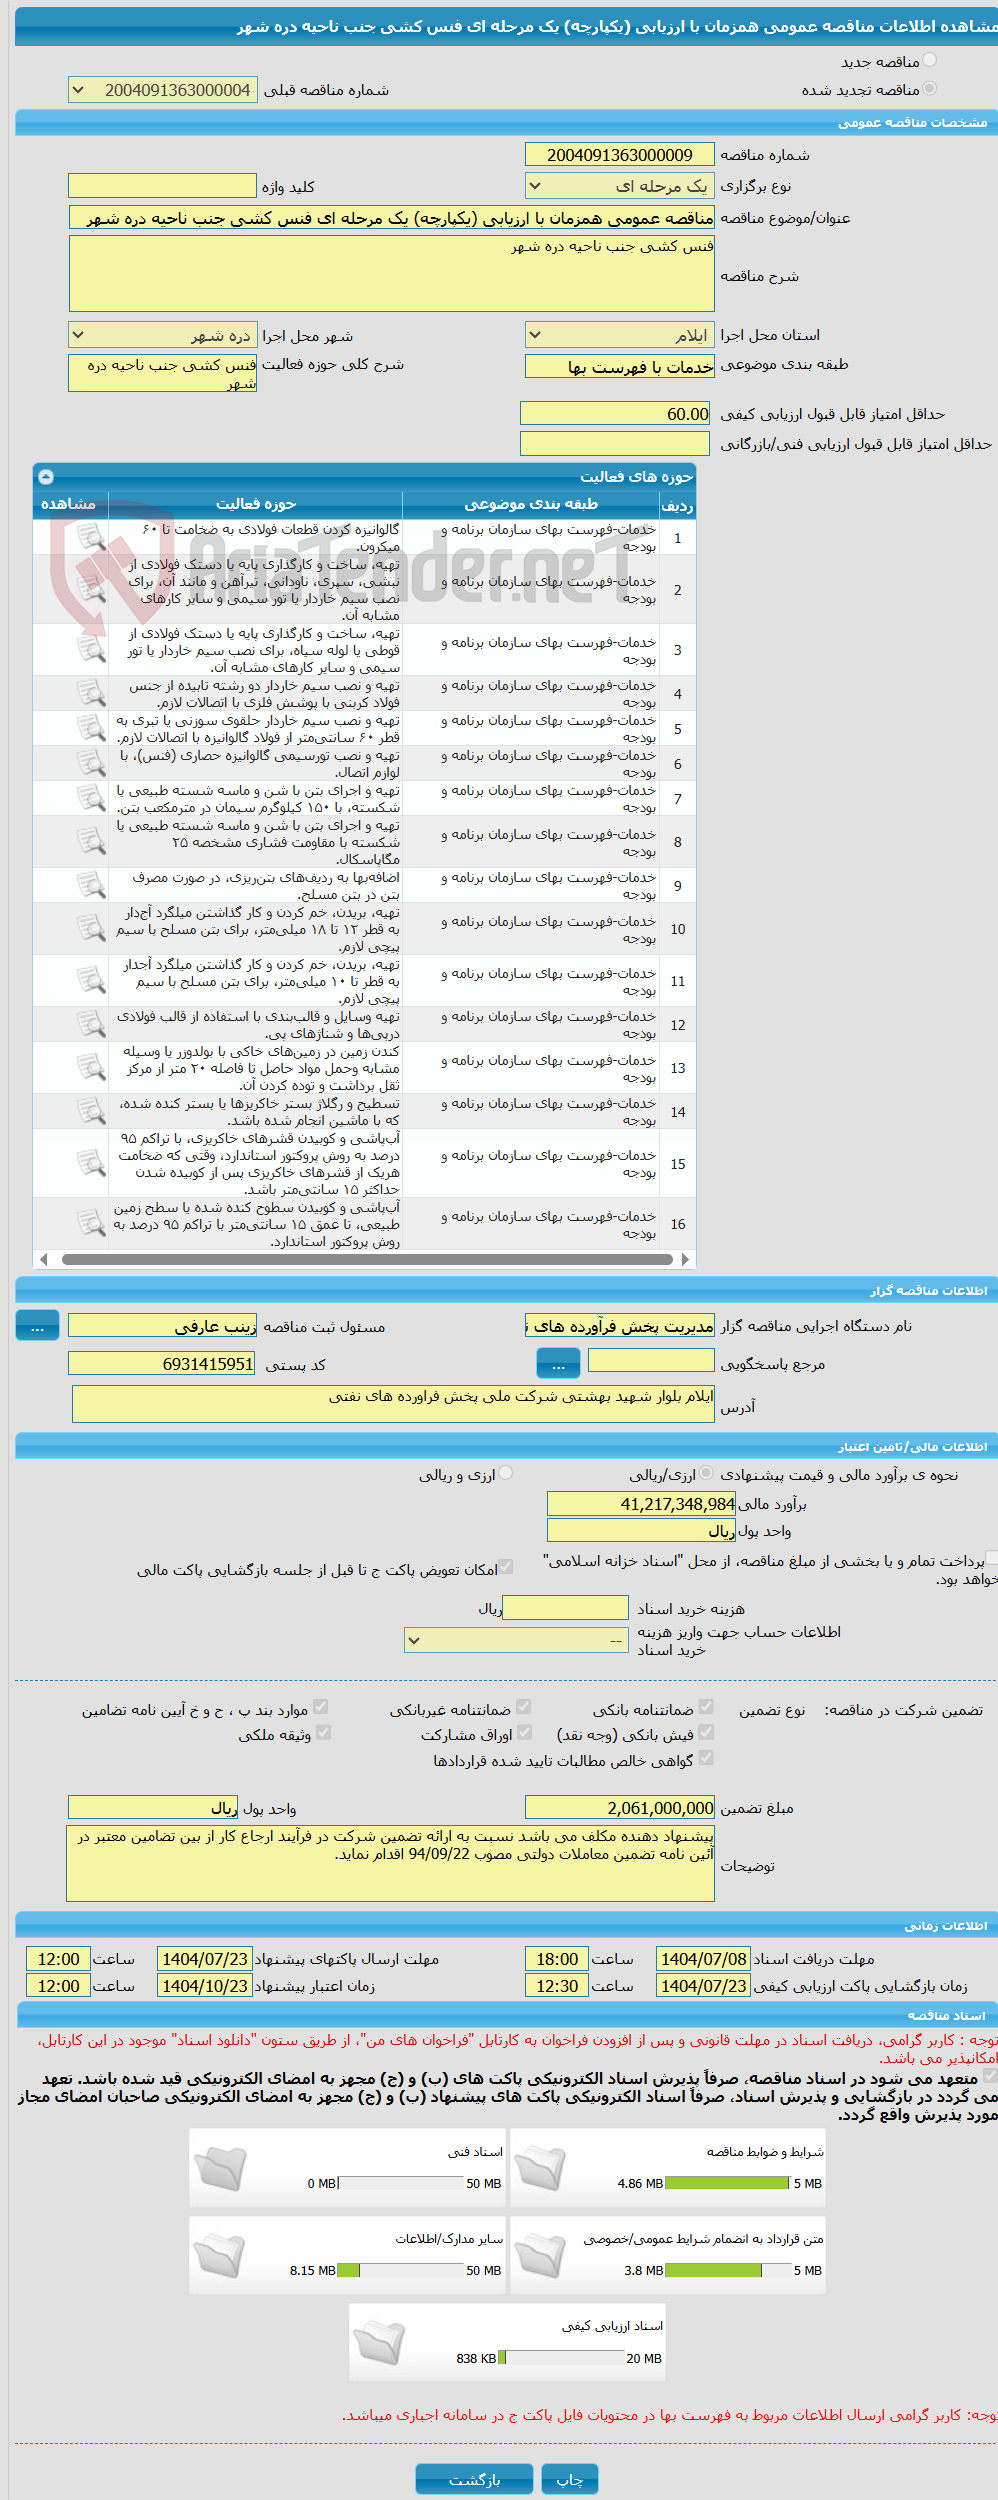This screenshot has width=998, height=2500.
Task: Open view icon for activity row 13
Action: pyautogui.click(x=91, y=1068)
